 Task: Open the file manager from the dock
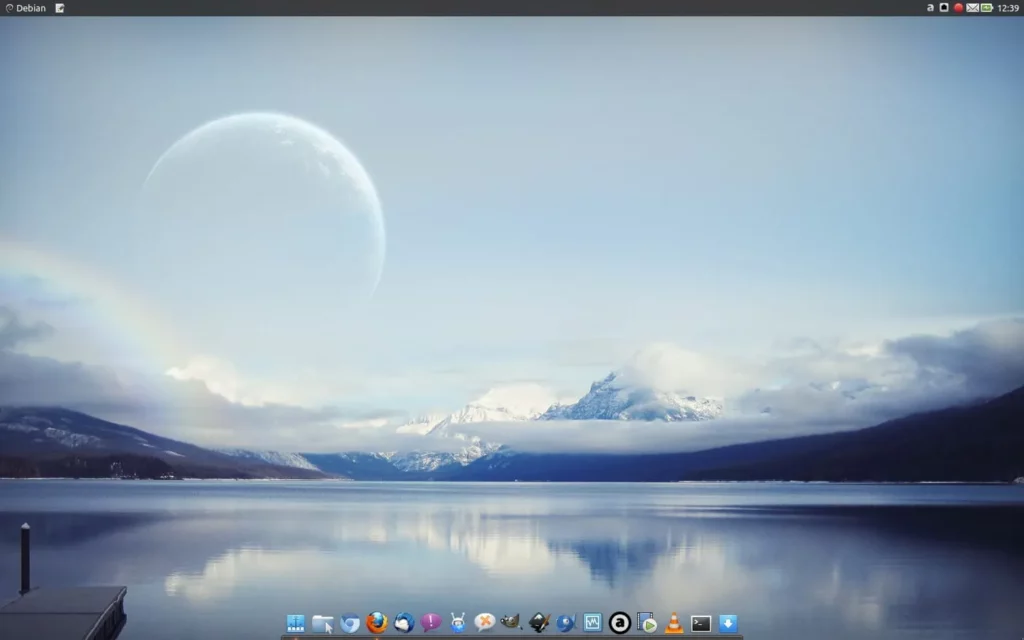324,623
